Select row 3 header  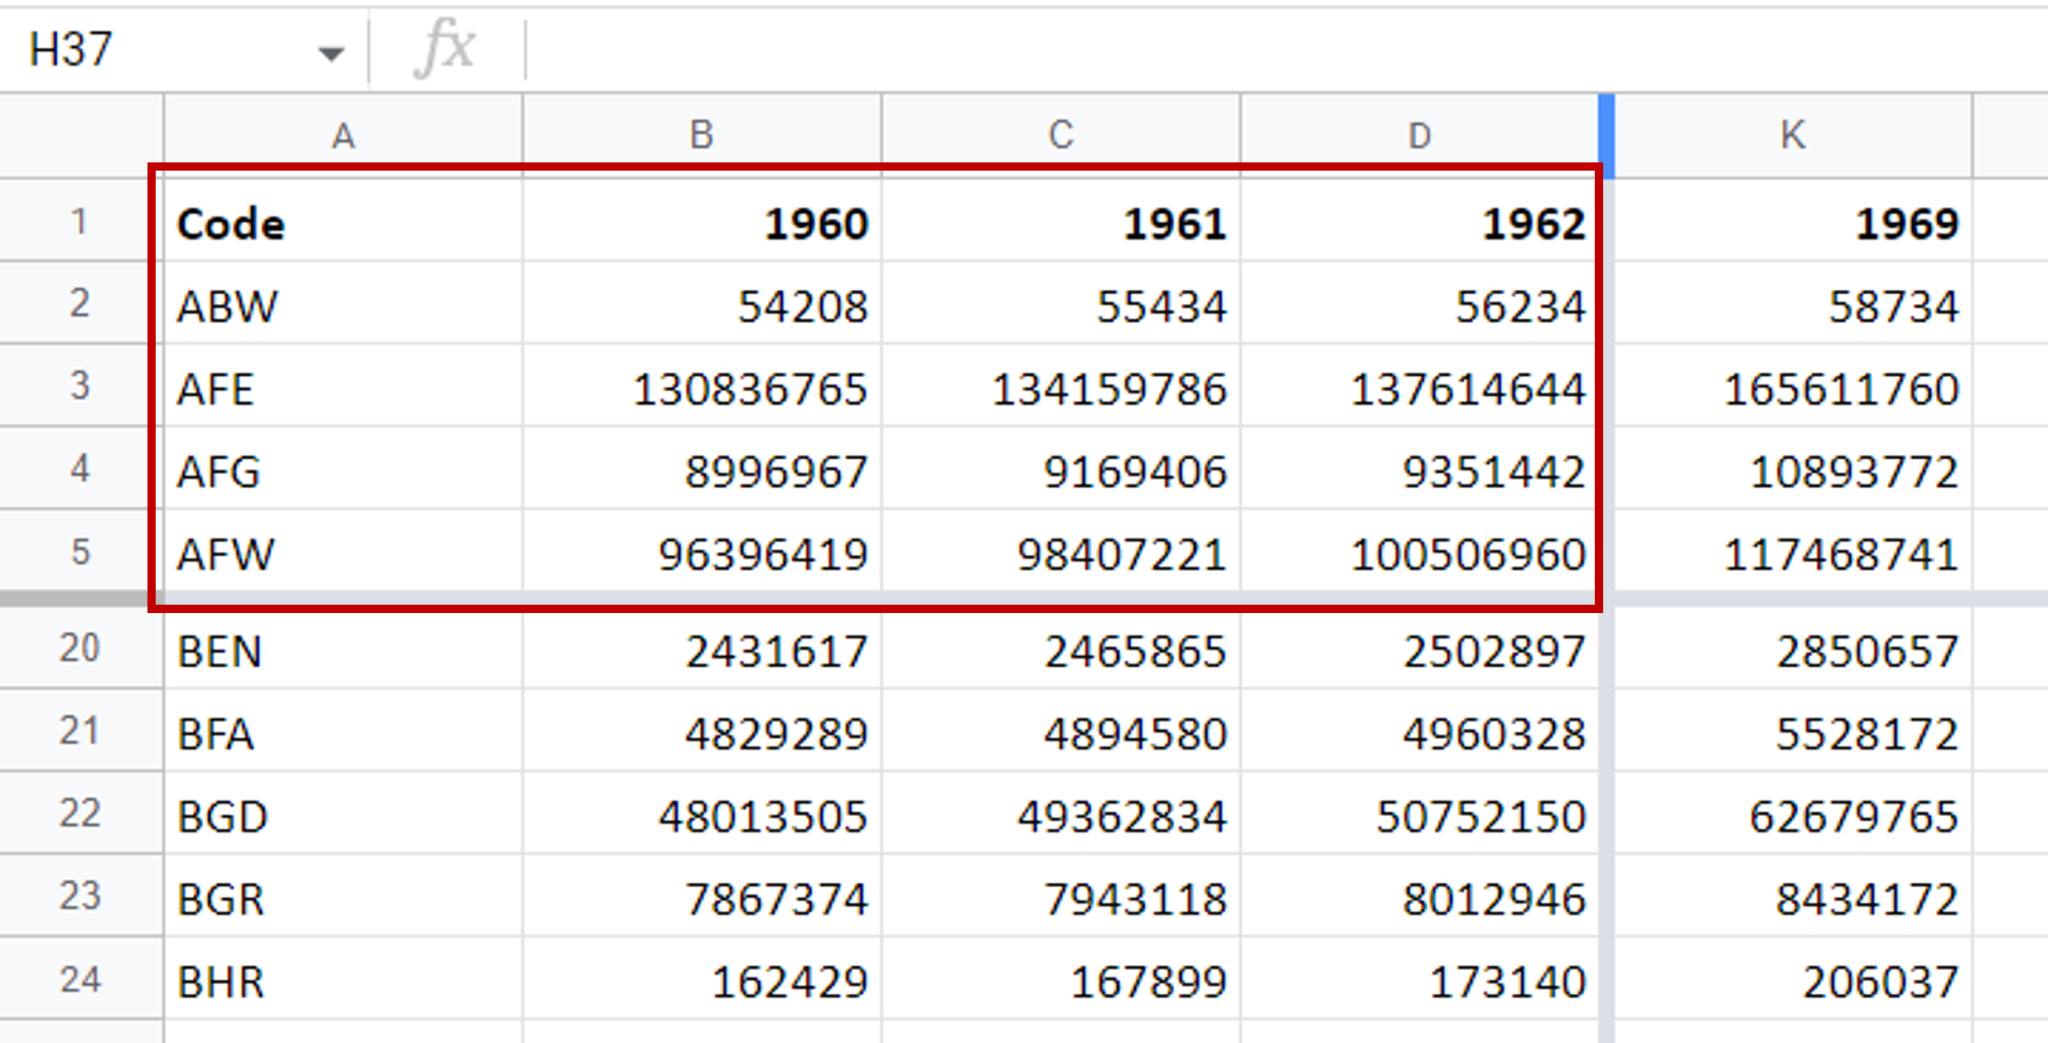[81, 387]
